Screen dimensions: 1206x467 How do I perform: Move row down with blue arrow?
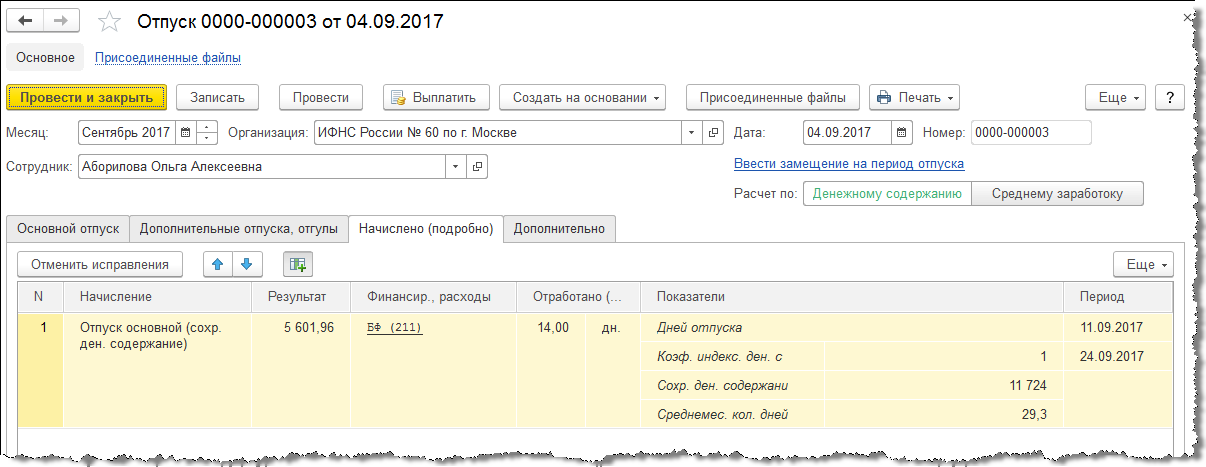click(246, 264)
